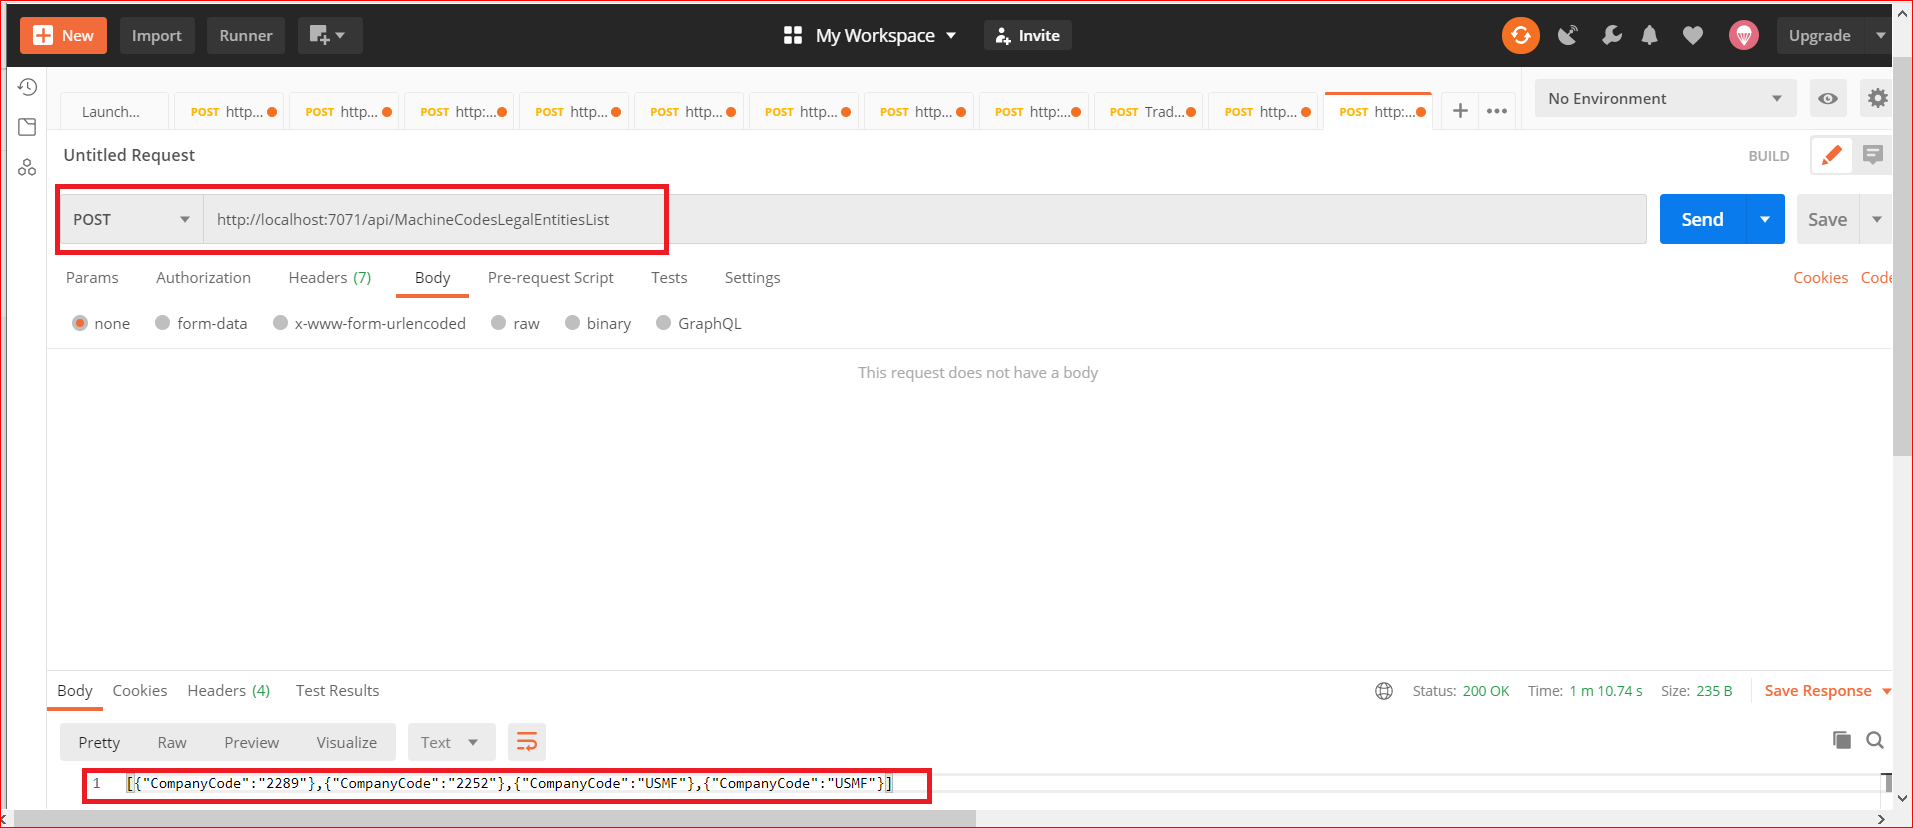Select the raw body option
1913x828 pixels.
click(x=498, y=323)
